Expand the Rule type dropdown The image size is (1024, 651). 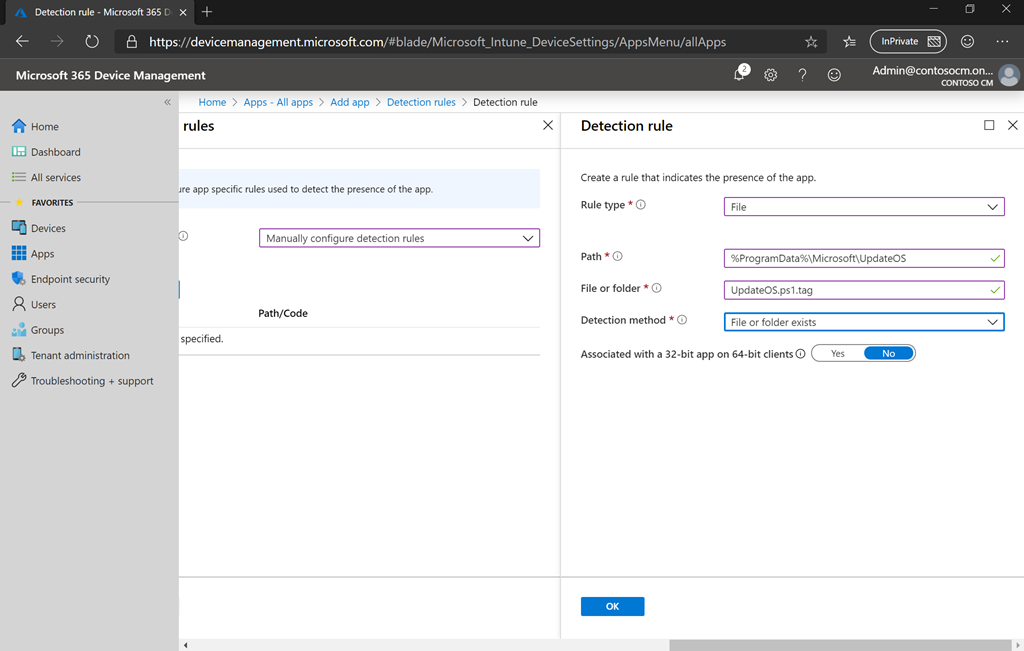pyautogui.click(x=863, y=207)
